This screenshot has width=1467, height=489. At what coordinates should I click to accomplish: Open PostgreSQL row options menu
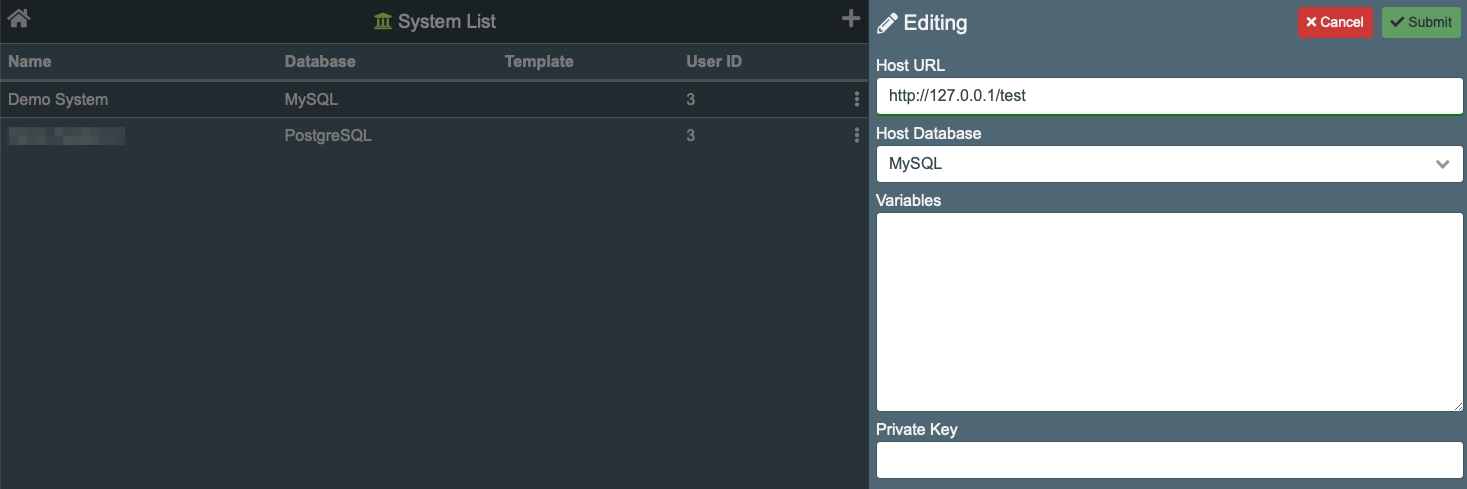tap(856, 136)
